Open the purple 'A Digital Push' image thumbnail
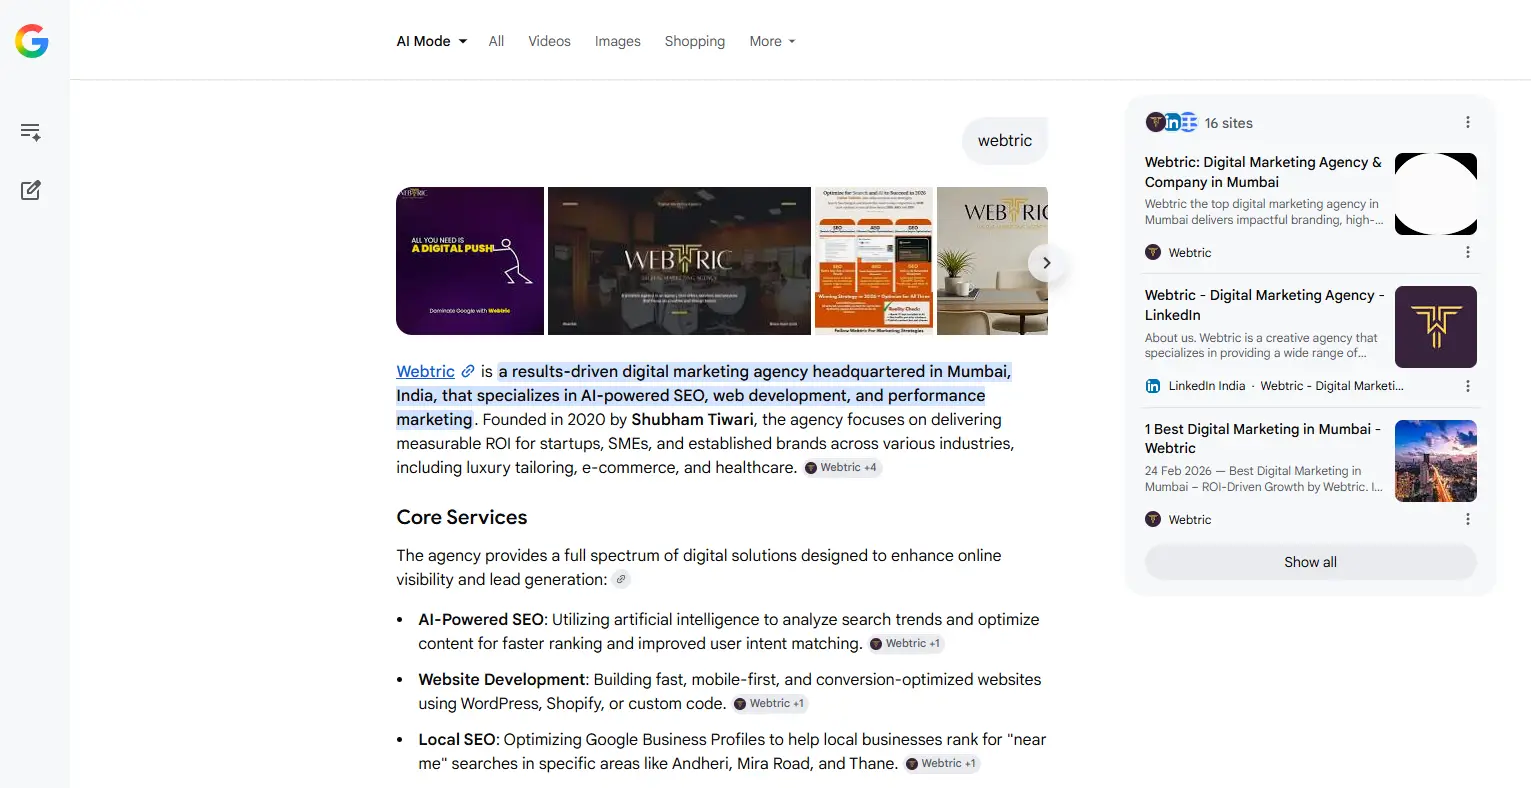1531x788 pixels. pos(470,261)
